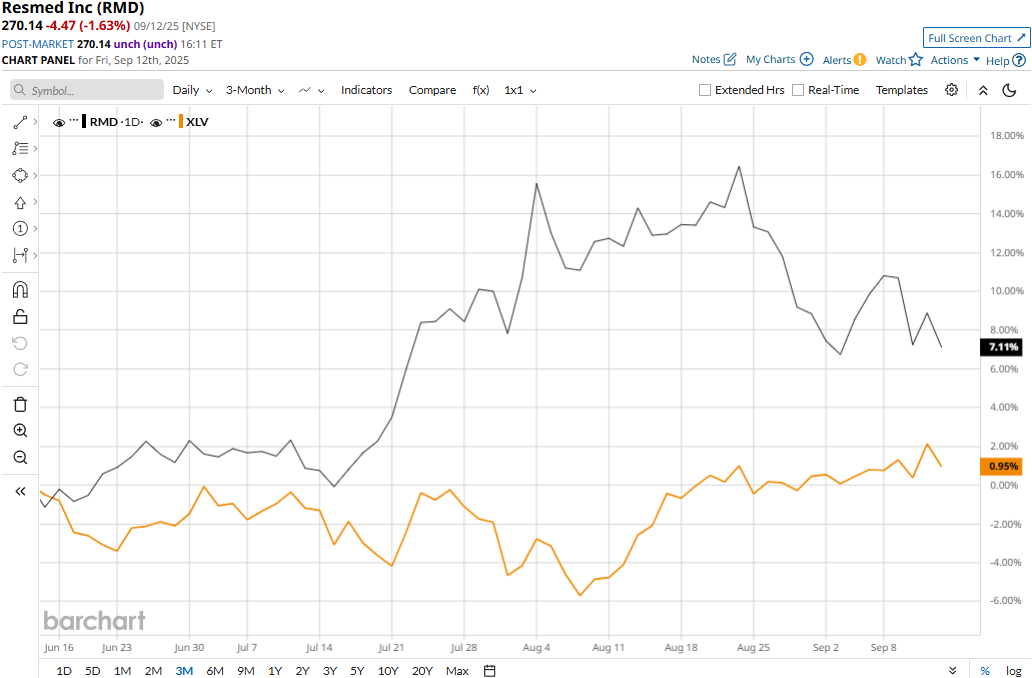Click the Compare button
Screen dimensions: 1032x678
point(432,90)
